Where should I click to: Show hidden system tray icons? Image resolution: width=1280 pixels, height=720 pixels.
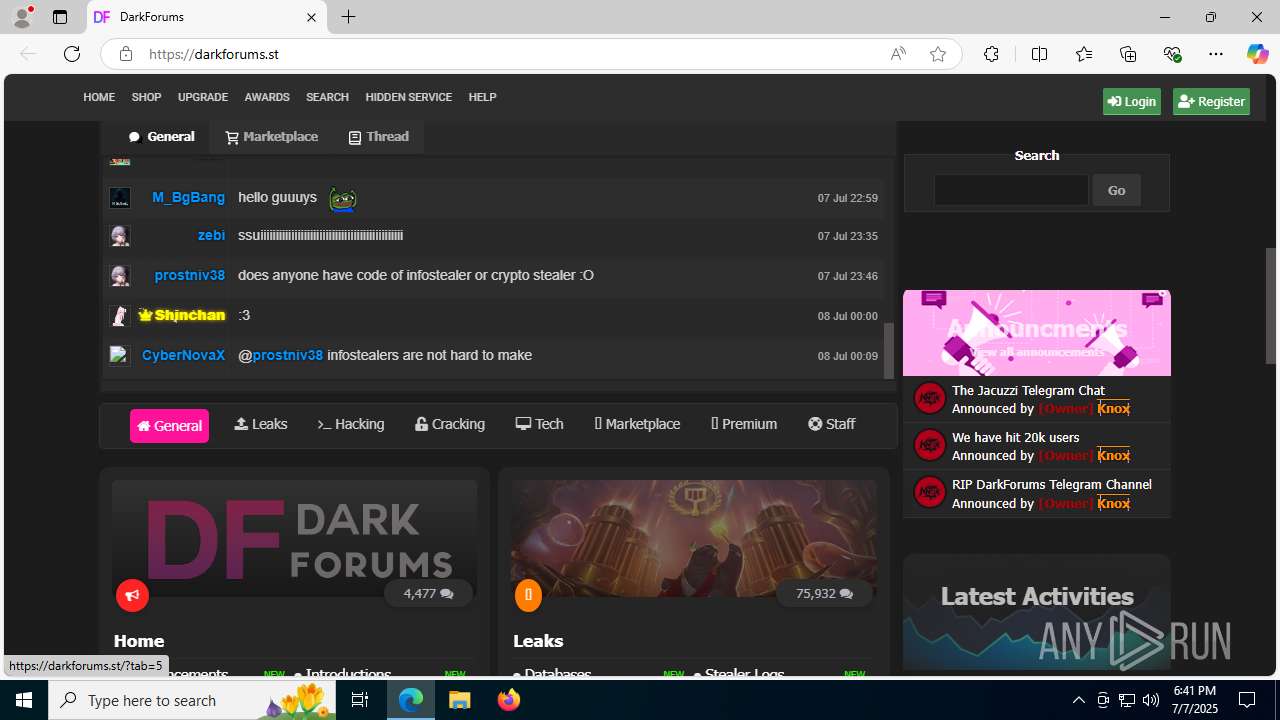coord(1078,700)
